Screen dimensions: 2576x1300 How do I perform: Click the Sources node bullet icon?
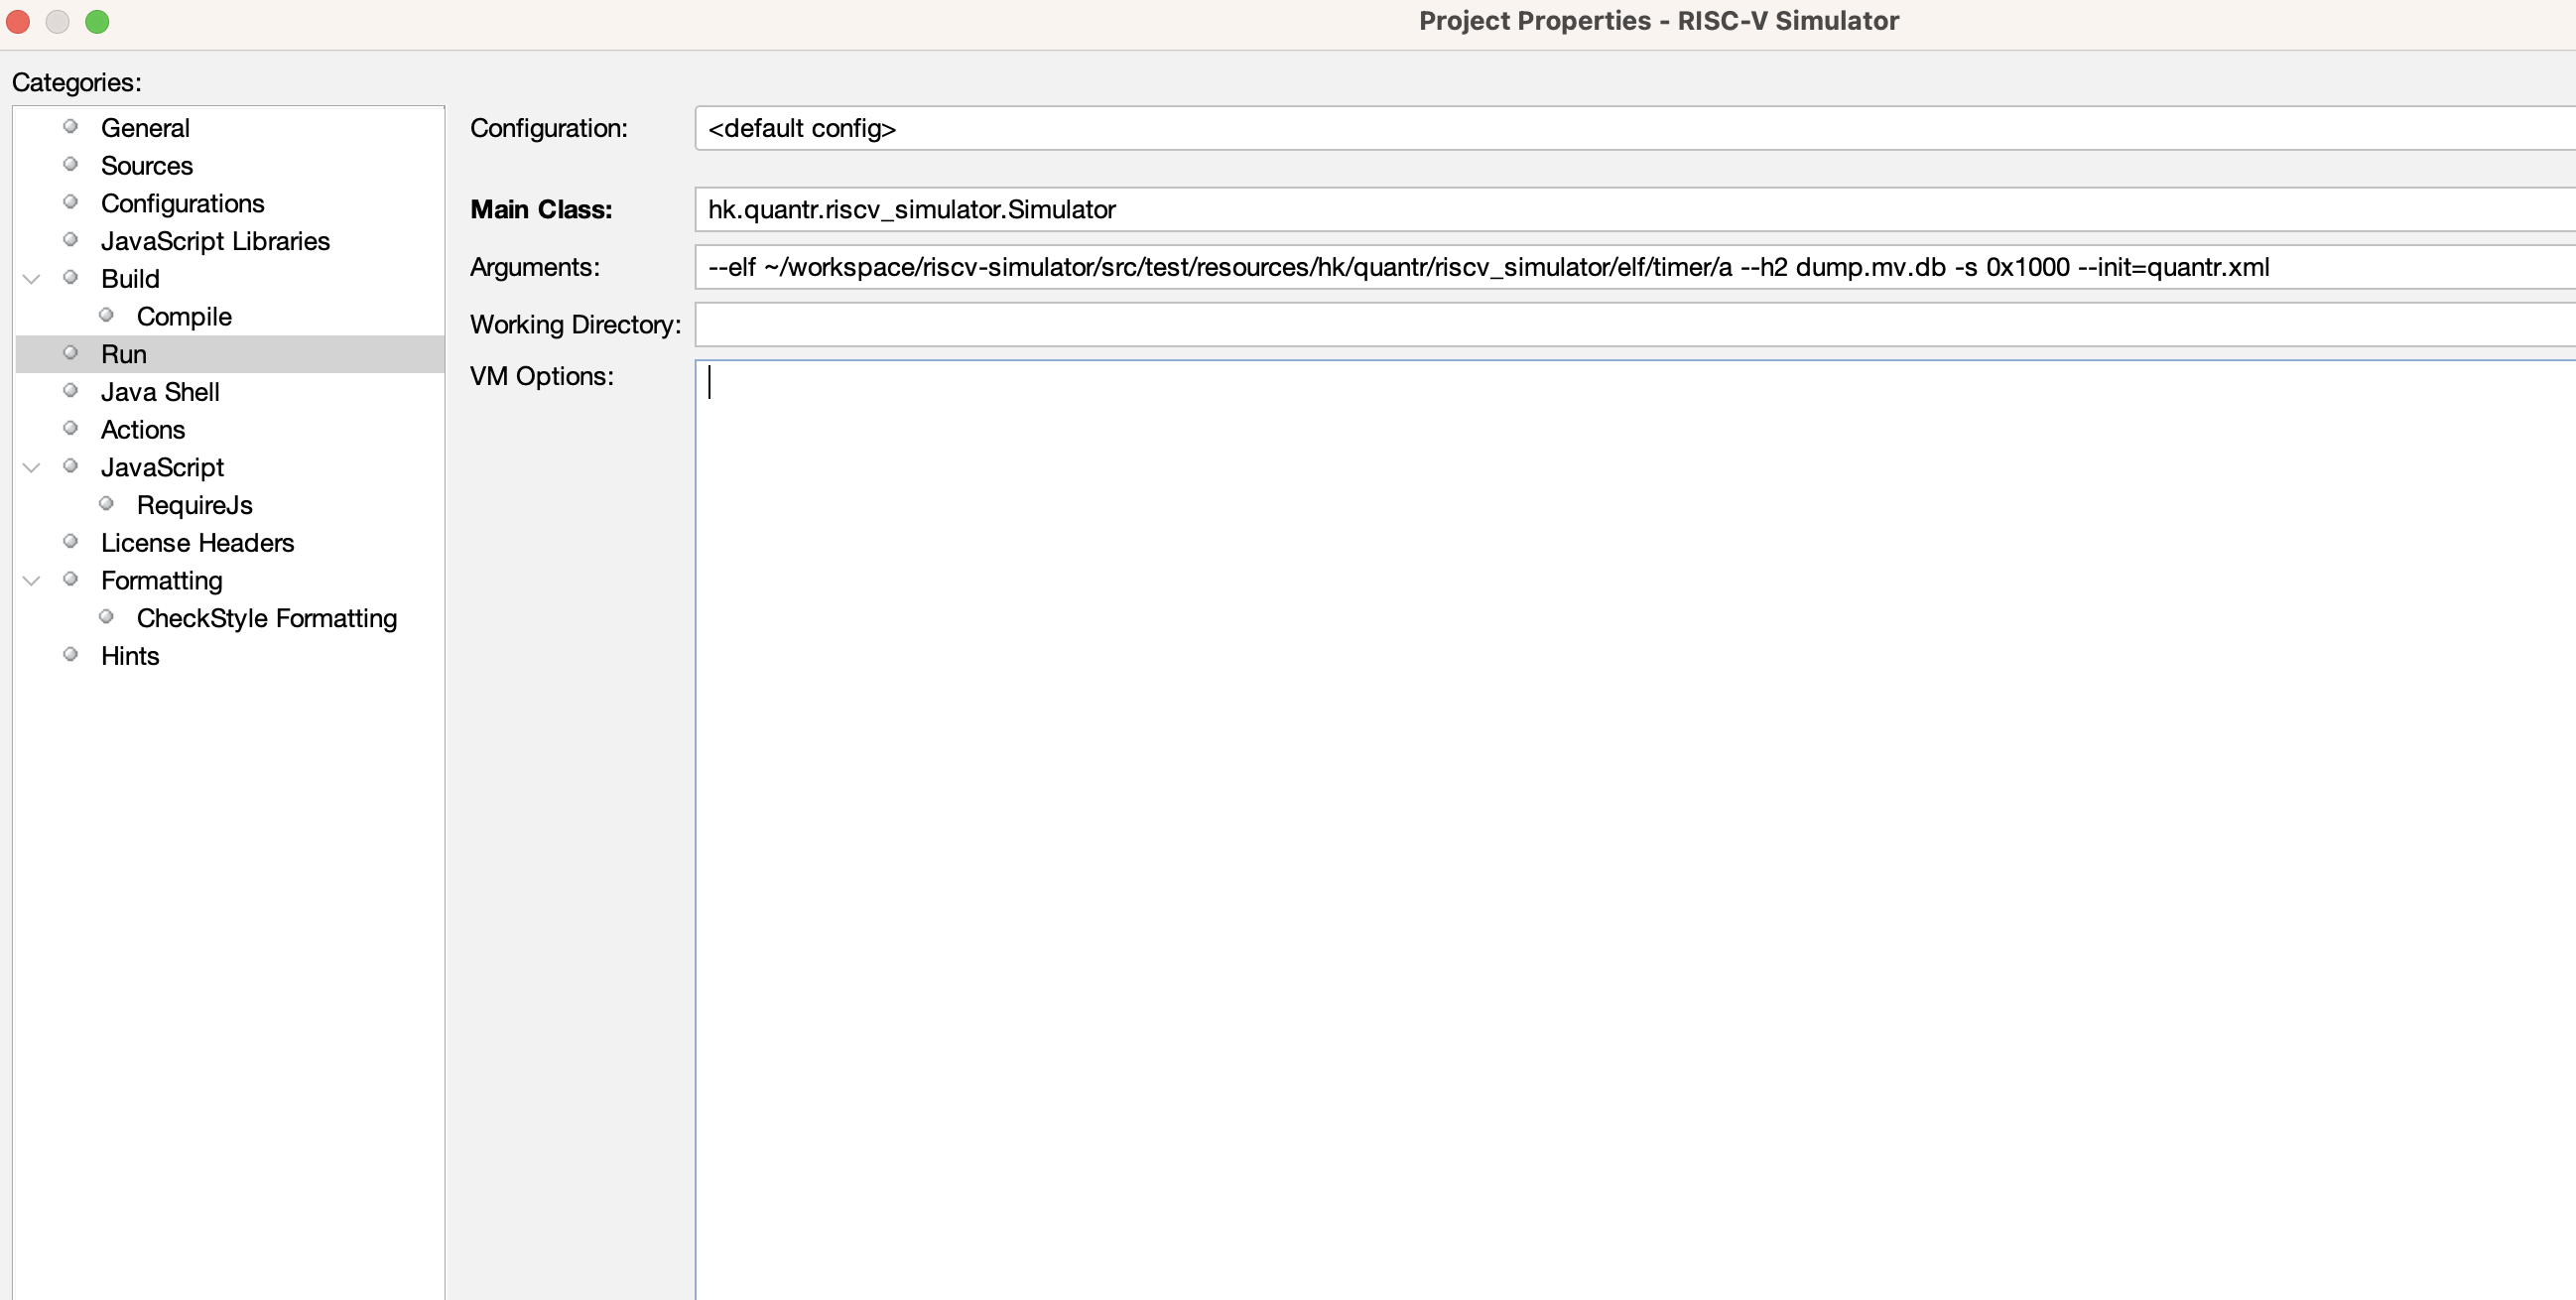71,164
